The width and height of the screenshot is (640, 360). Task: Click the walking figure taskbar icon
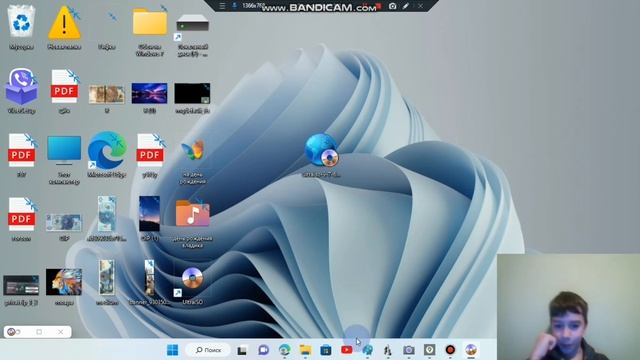[x=388, y=350]
